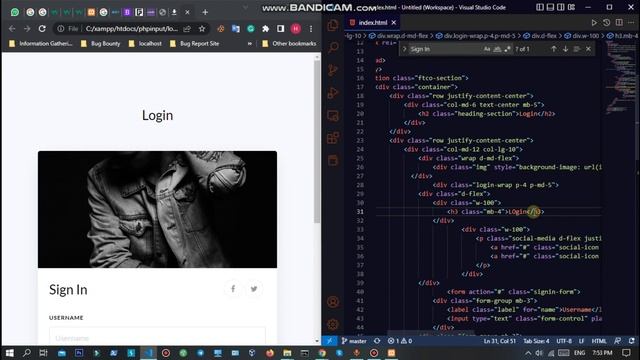Change Tab Size: 4 in status bar
The width and height of the screenshot is (640, 360).
click(536, 341)
